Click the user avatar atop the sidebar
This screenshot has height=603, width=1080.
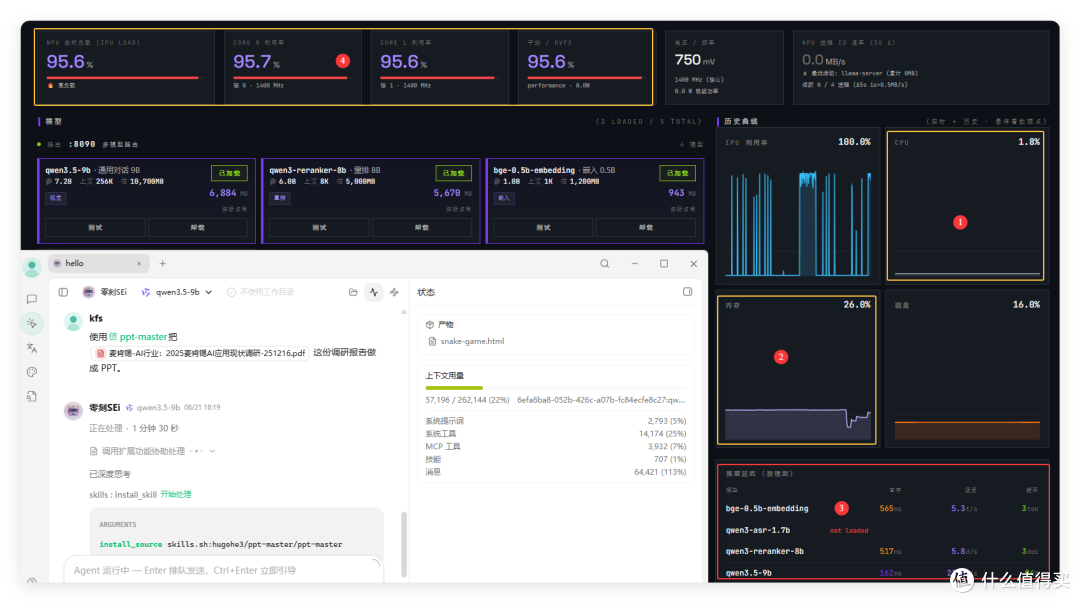tap(32, 267)
